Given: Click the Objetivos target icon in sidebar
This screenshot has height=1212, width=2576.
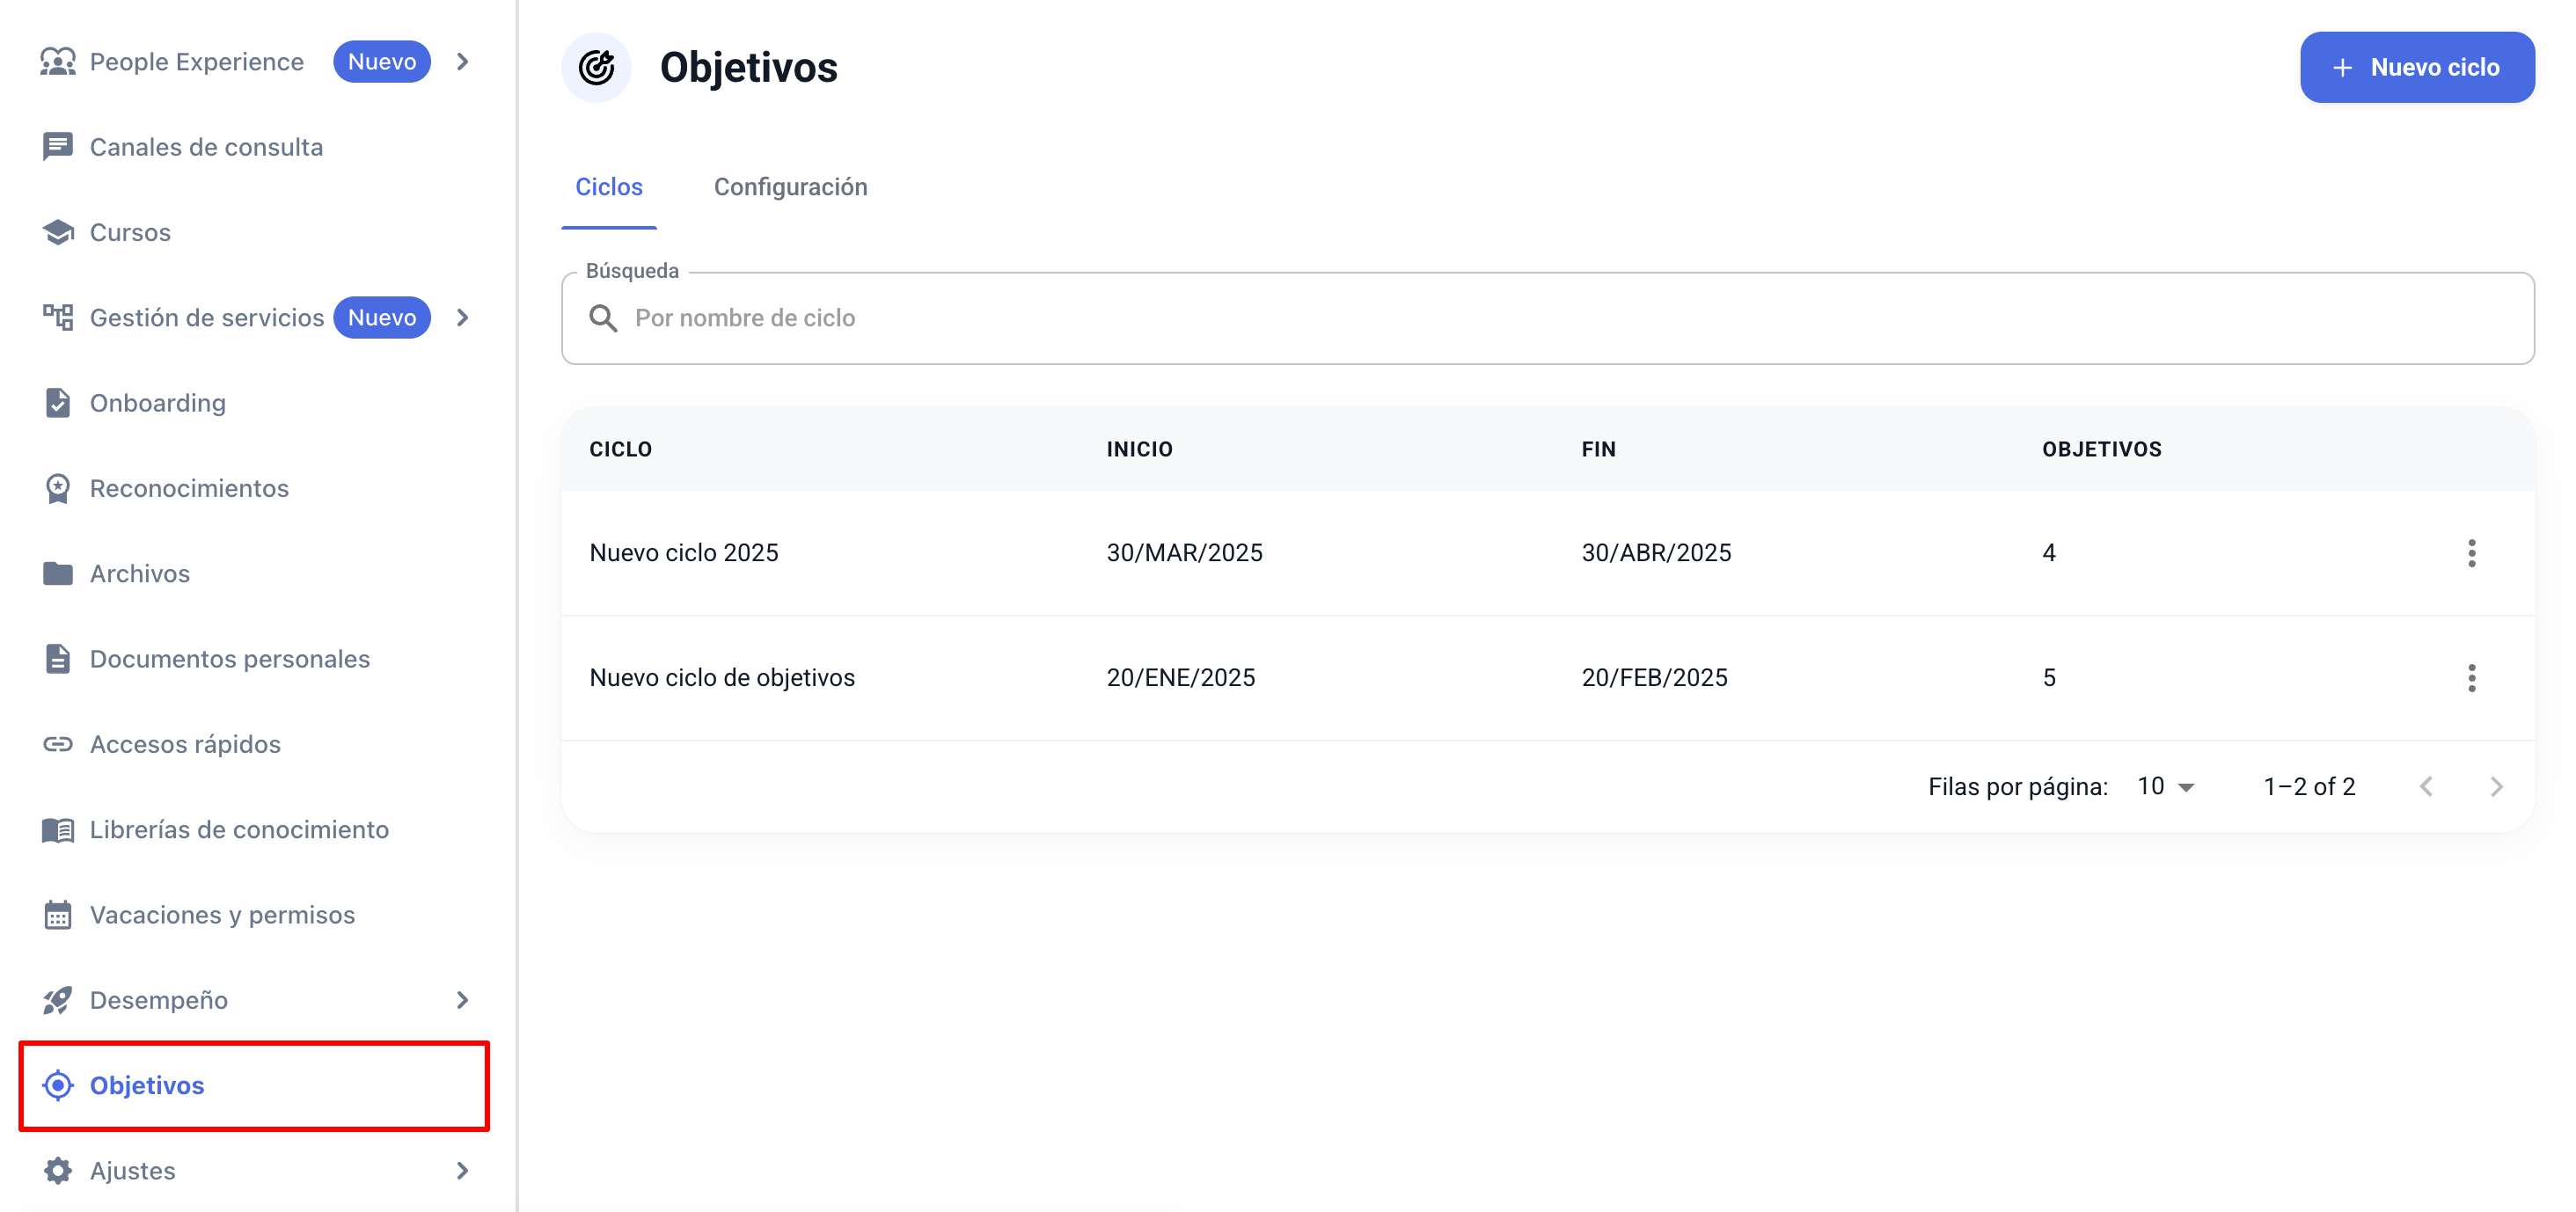Looking at the screenshot, I should tap(58, 1085).
